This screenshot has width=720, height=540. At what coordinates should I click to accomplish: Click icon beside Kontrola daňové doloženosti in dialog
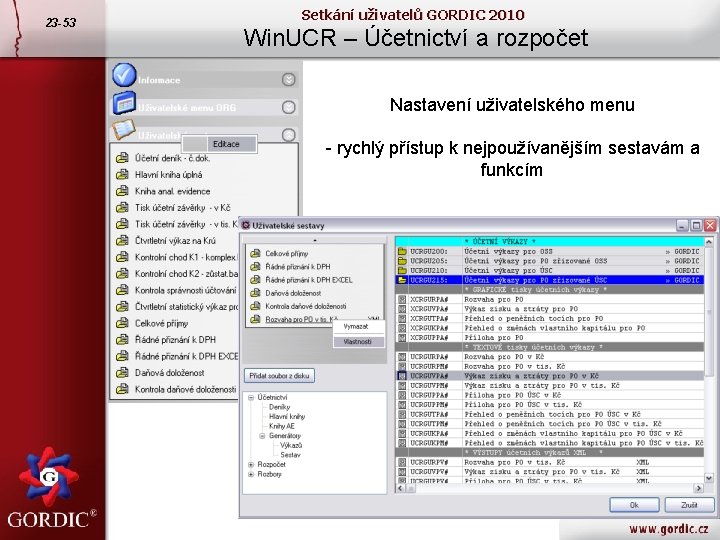(x=255, y=306)
